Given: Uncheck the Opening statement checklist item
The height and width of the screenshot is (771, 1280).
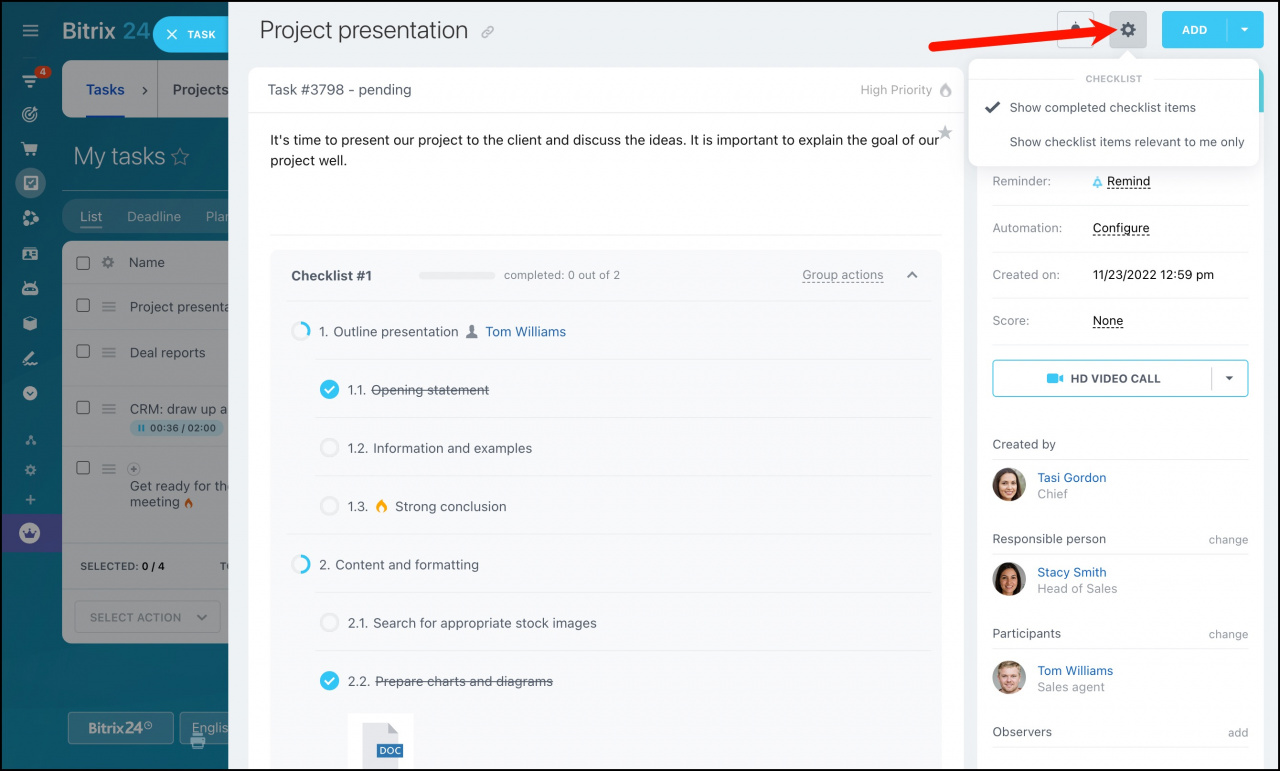Looking at the screenshot, I should tap(329, 389).
